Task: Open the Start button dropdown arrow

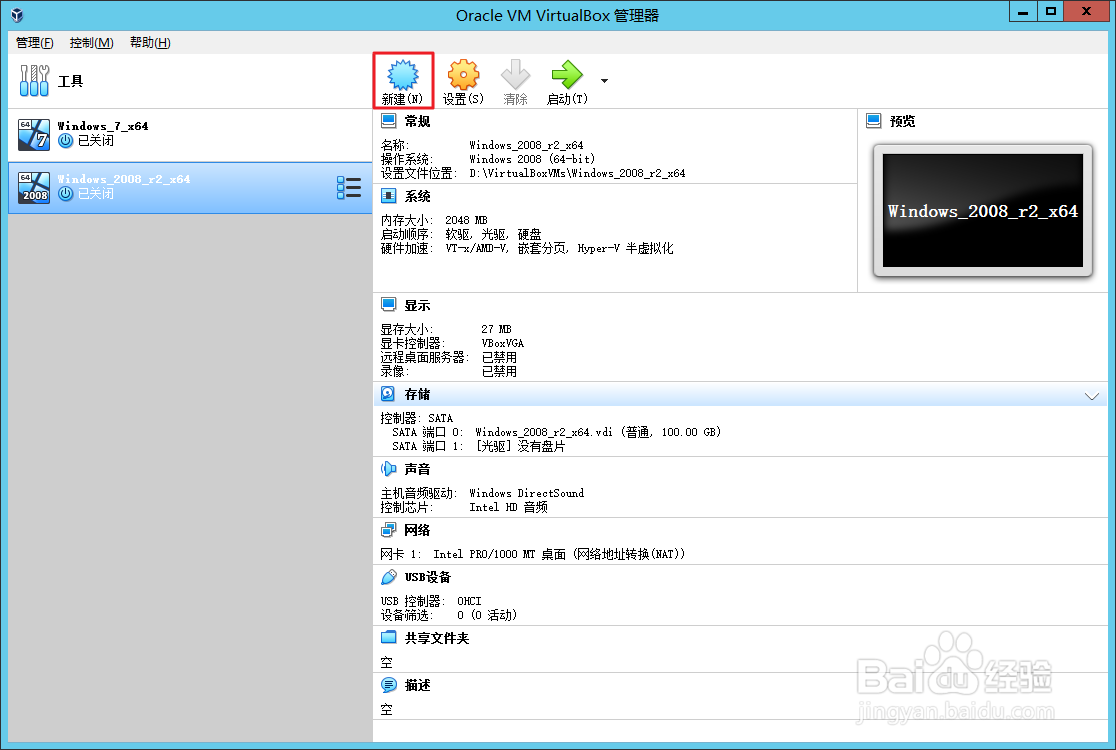Action: pyautogui.click(x=604, y=81)
